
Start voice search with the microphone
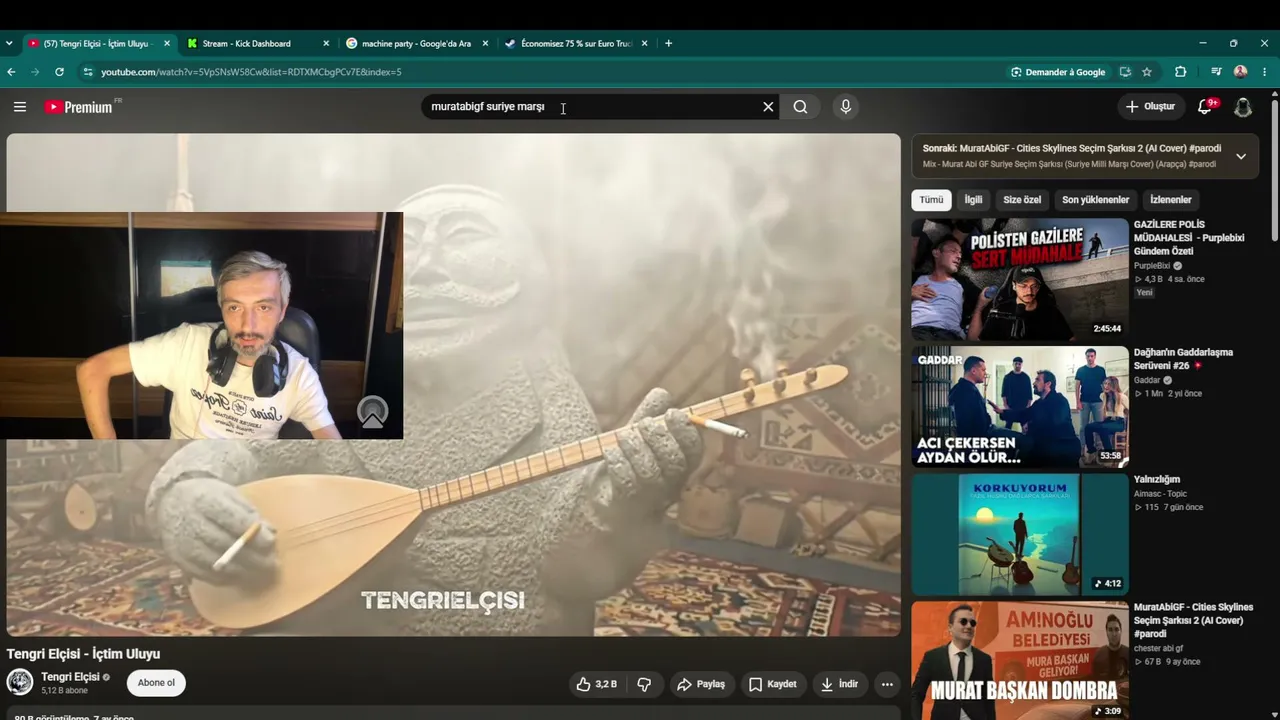(846, 107)
